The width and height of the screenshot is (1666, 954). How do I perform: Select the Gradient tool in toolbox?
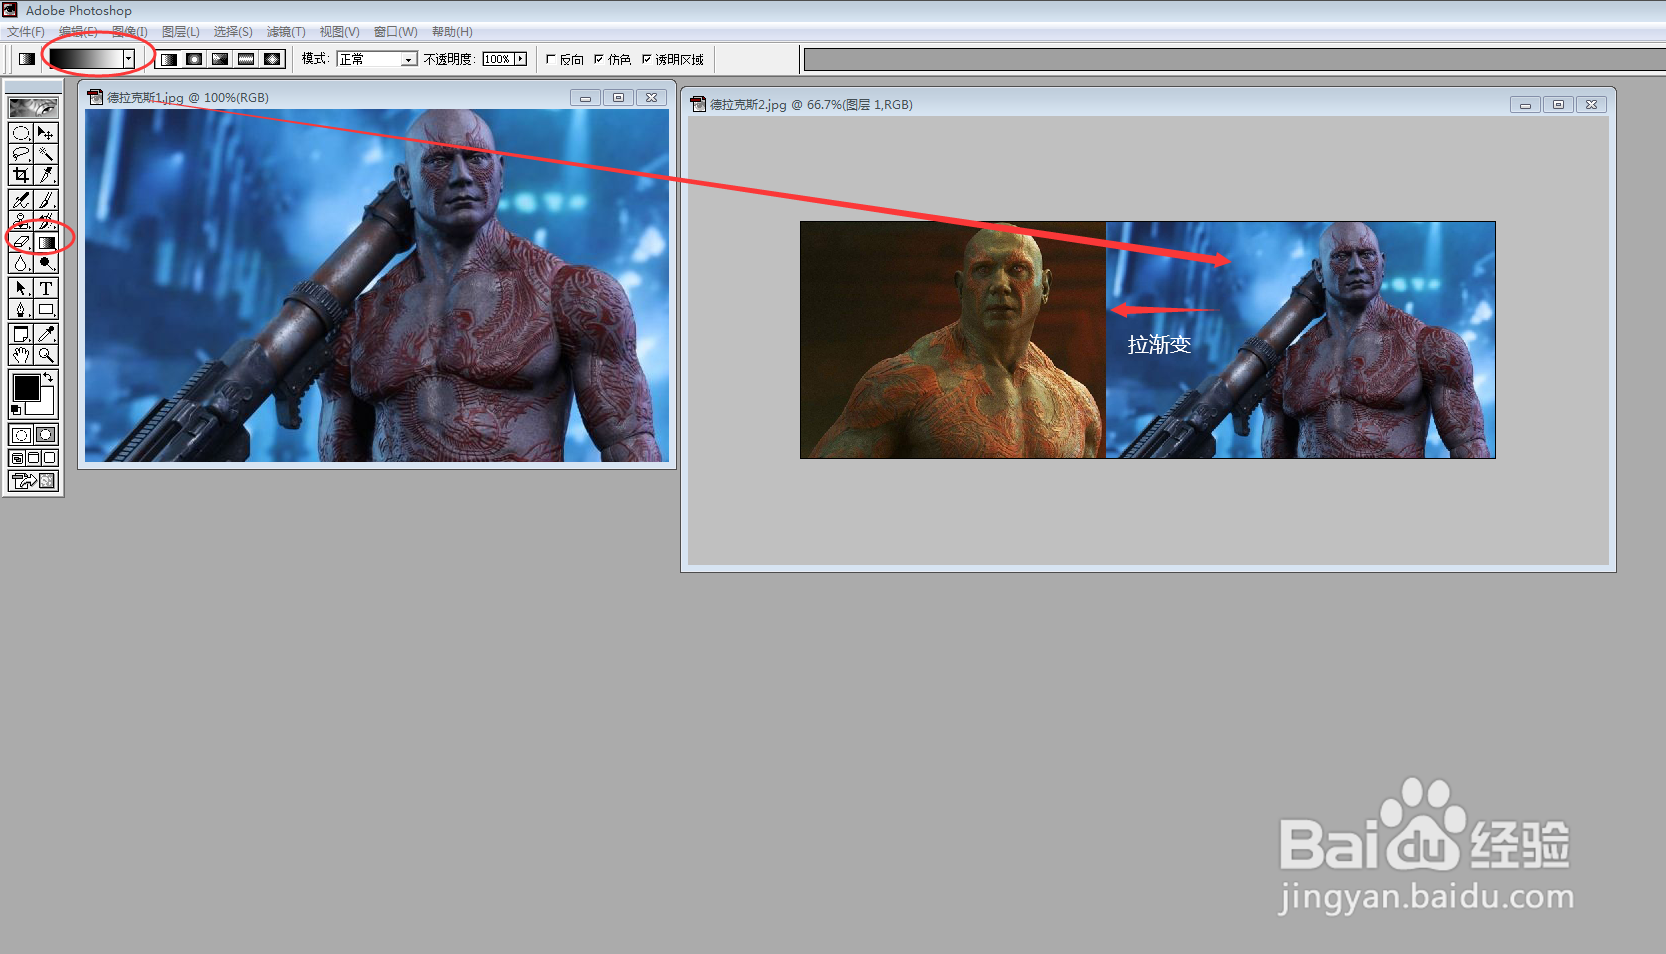pos(46,242)
